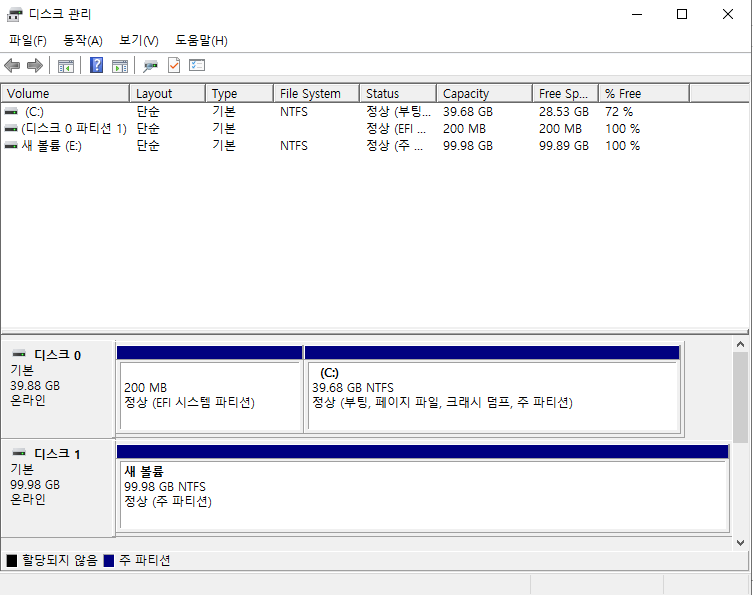Screen dimensions: 753x595
Task: Click scroll down arrow of disk pane
Action: 740,543
